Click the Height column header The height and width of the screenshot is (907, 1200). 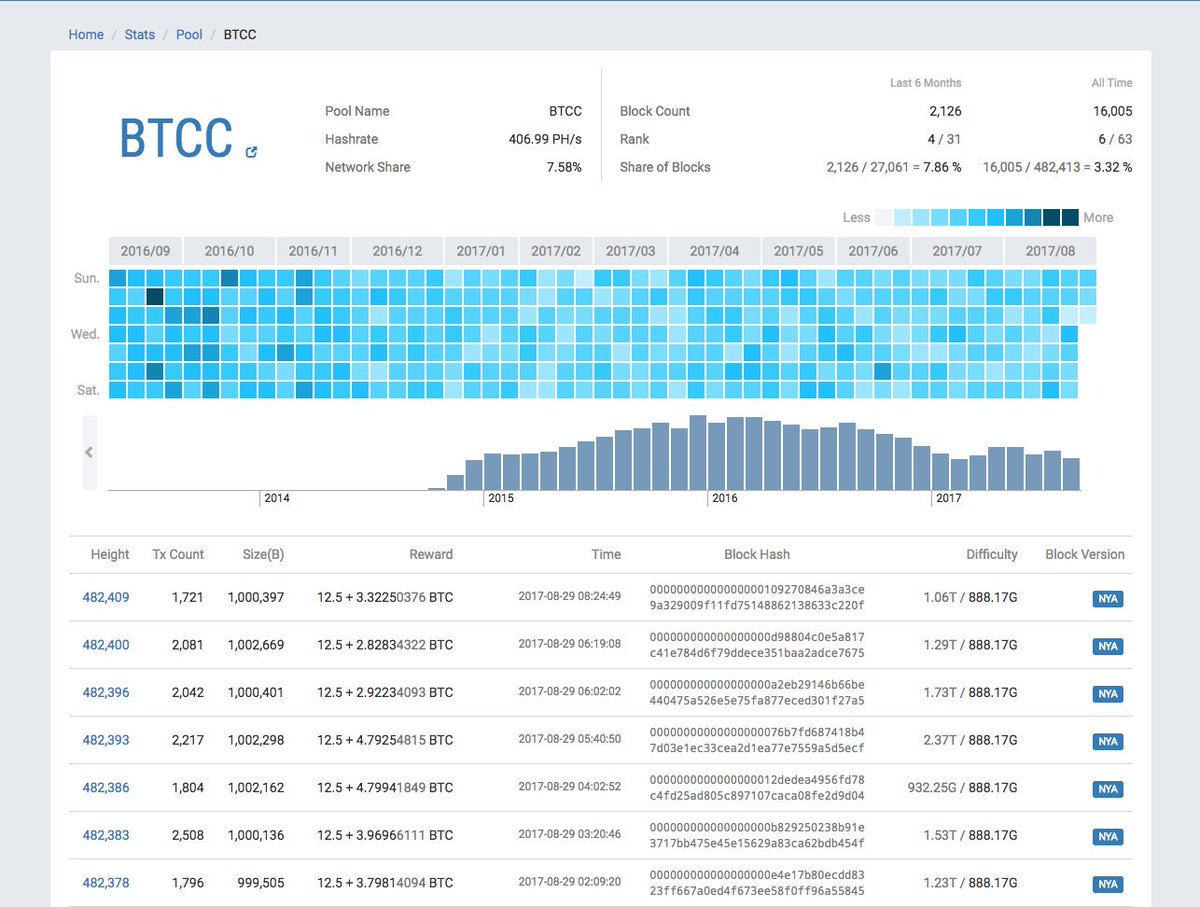click(110, 554)
